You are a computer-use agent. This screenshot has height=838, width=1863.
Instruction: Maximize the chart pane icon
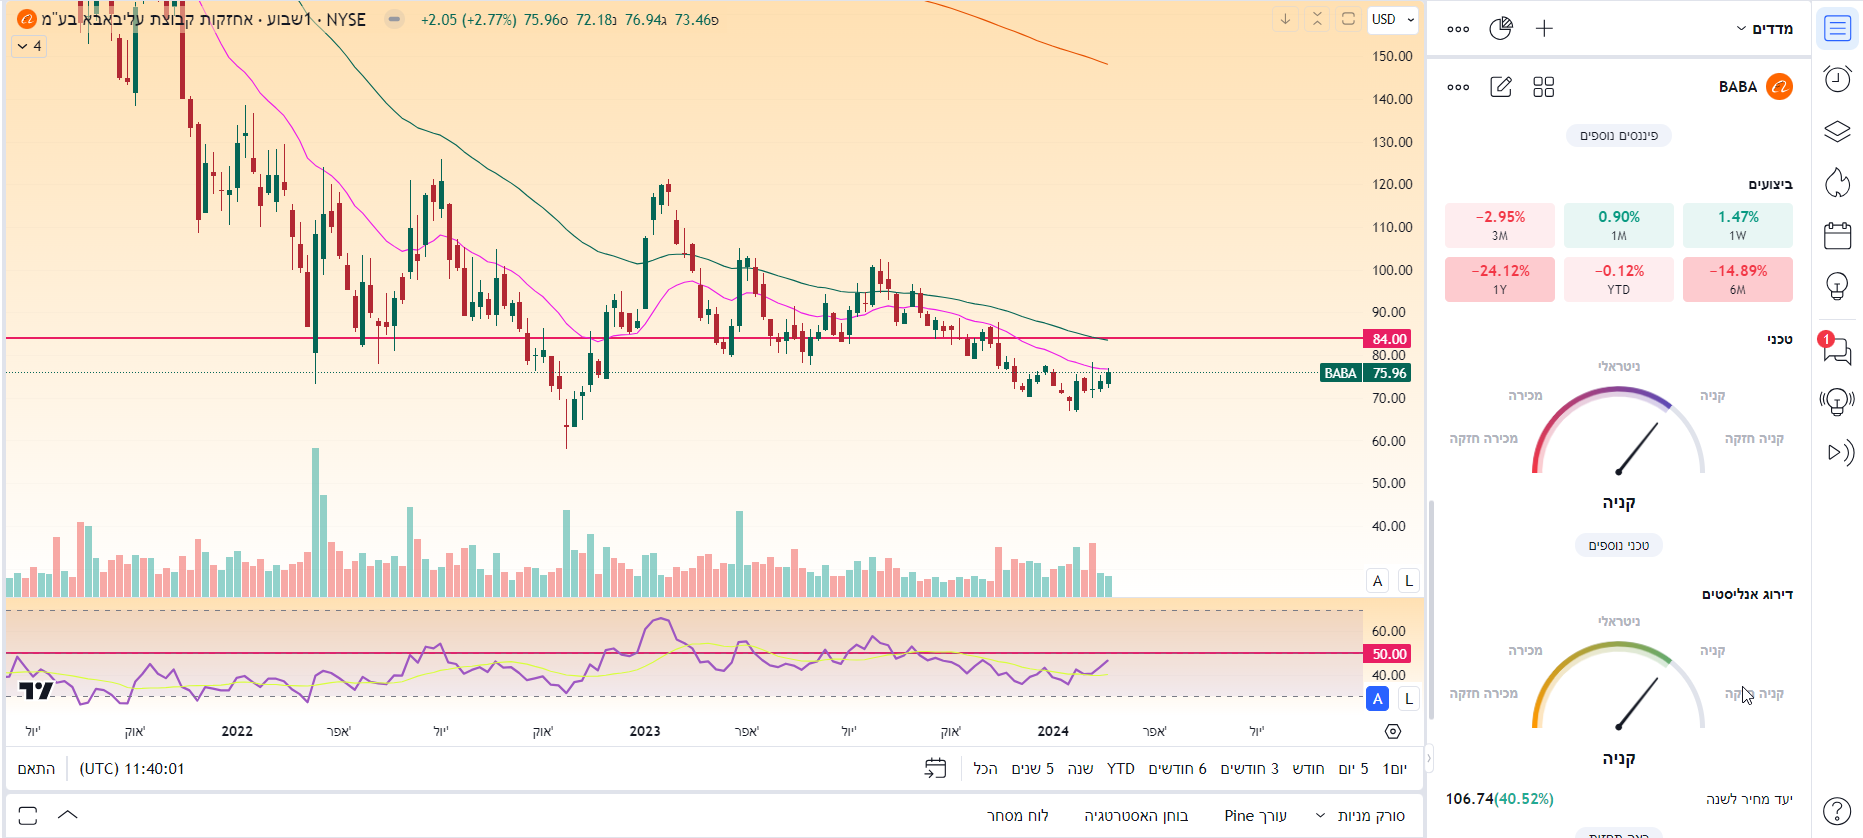1348,19
